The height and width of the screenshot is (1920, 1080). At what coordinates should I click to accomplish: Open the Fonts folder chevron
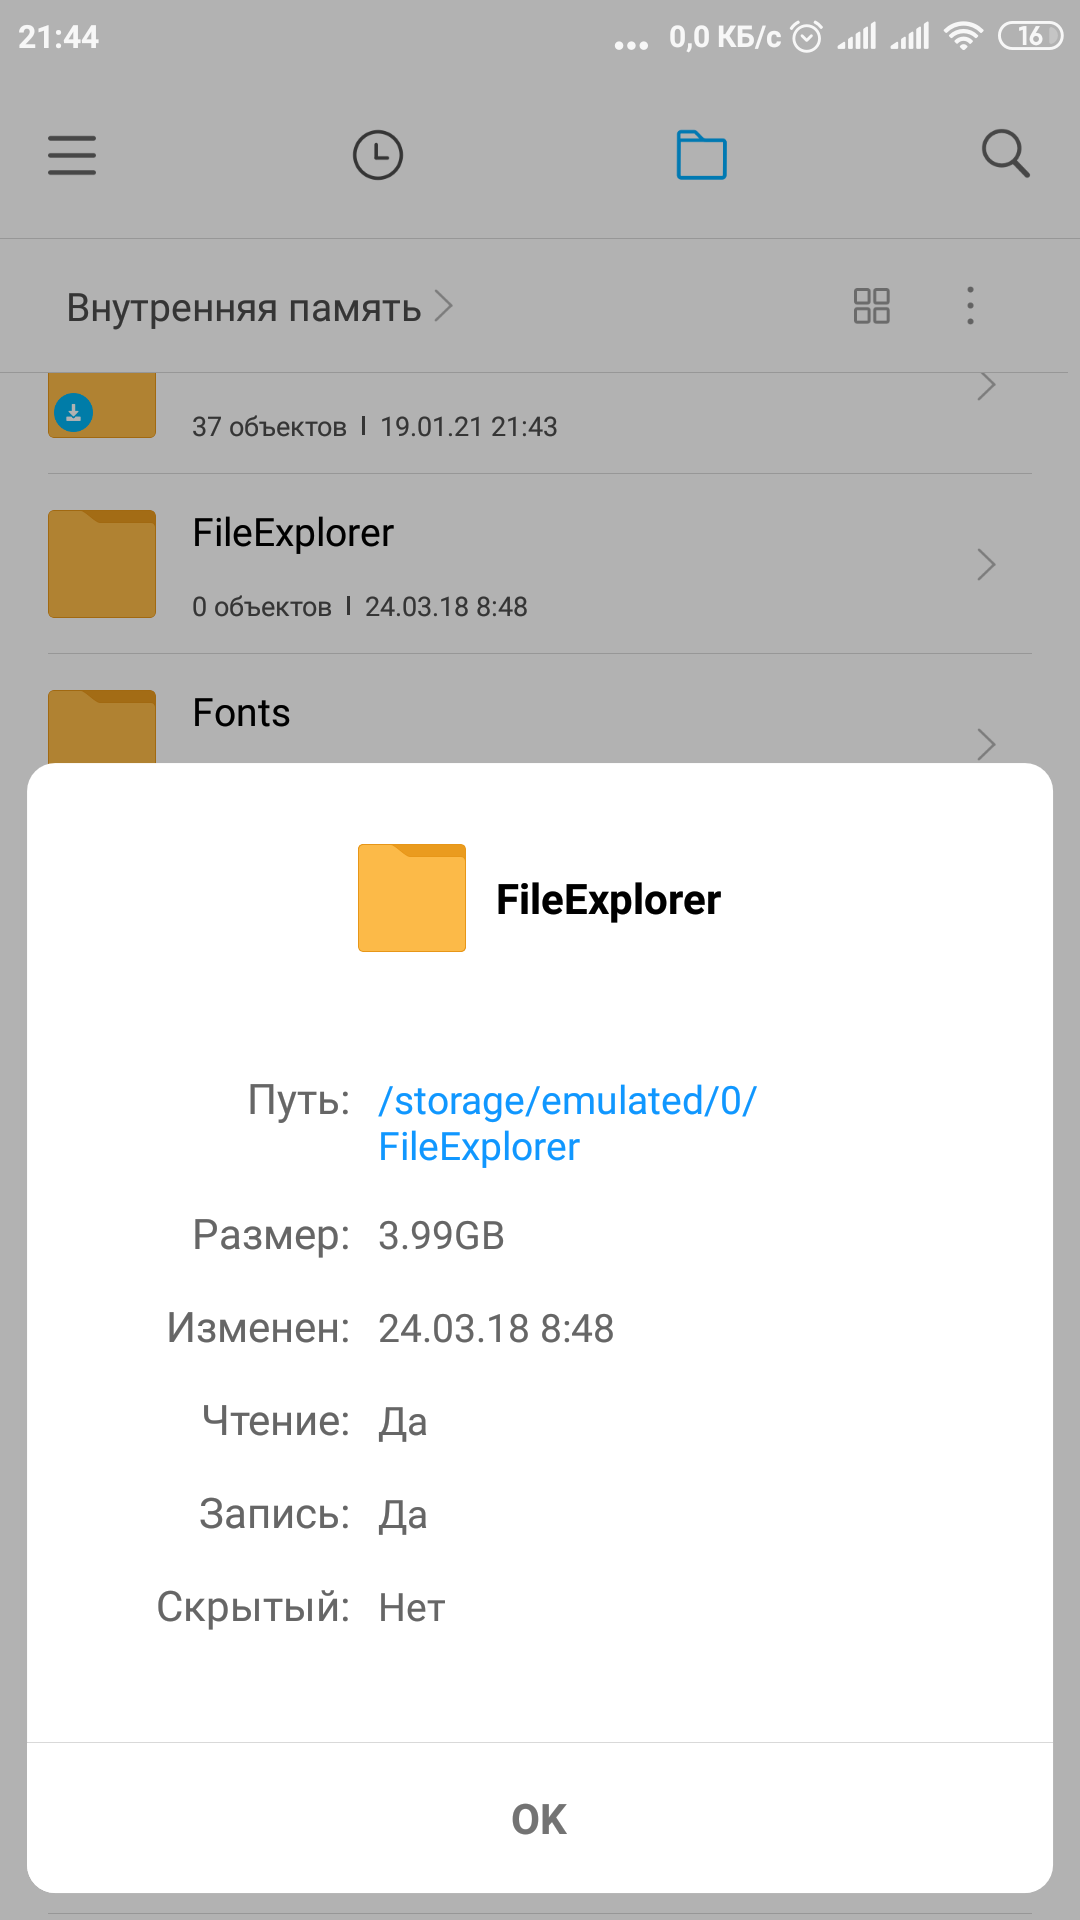[x=986, y=744]
